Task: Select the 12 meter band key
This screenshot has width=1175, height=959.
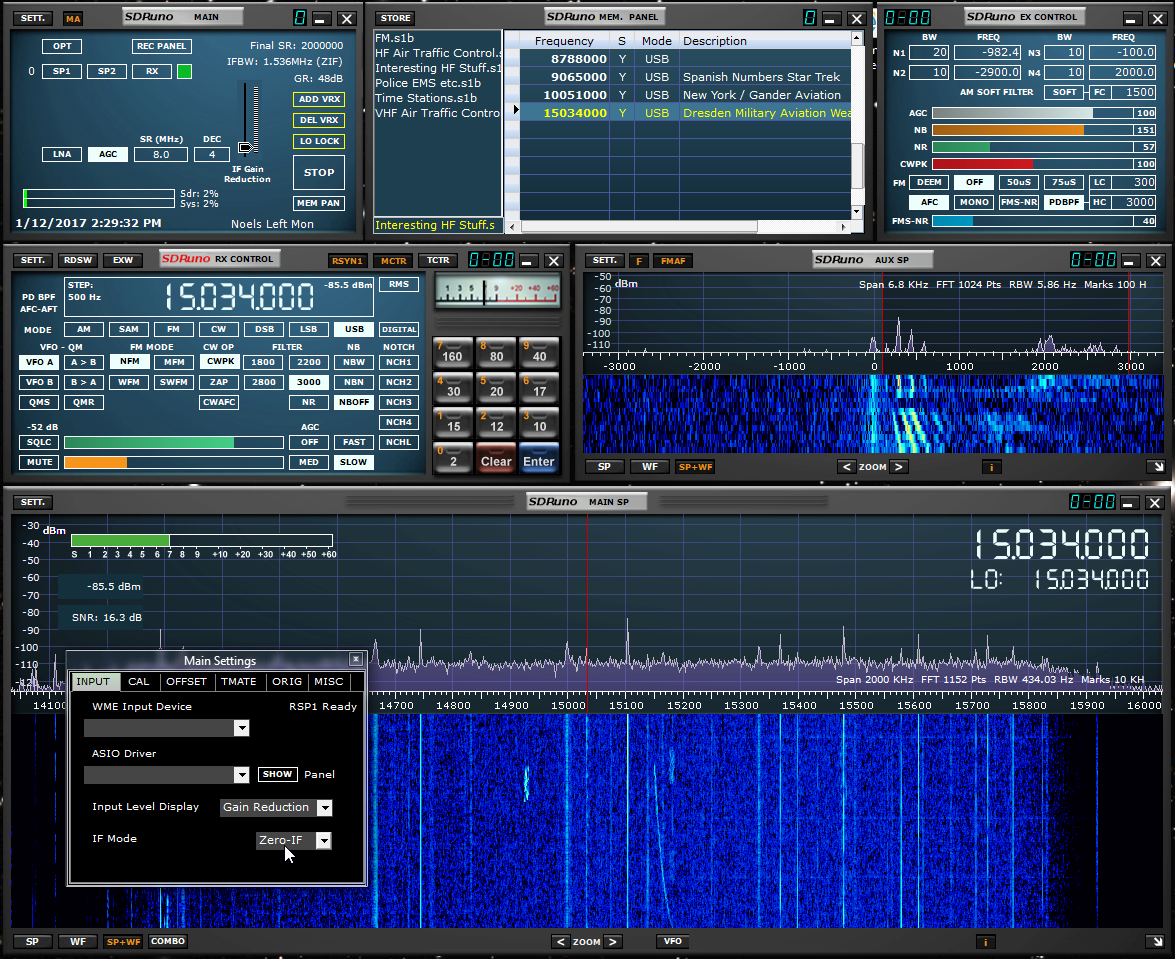Action: 496,423
